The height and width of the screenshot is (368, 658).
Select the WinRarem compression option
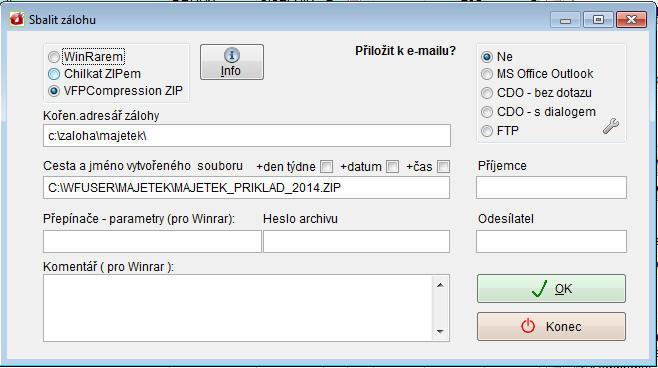pos(54,57)
